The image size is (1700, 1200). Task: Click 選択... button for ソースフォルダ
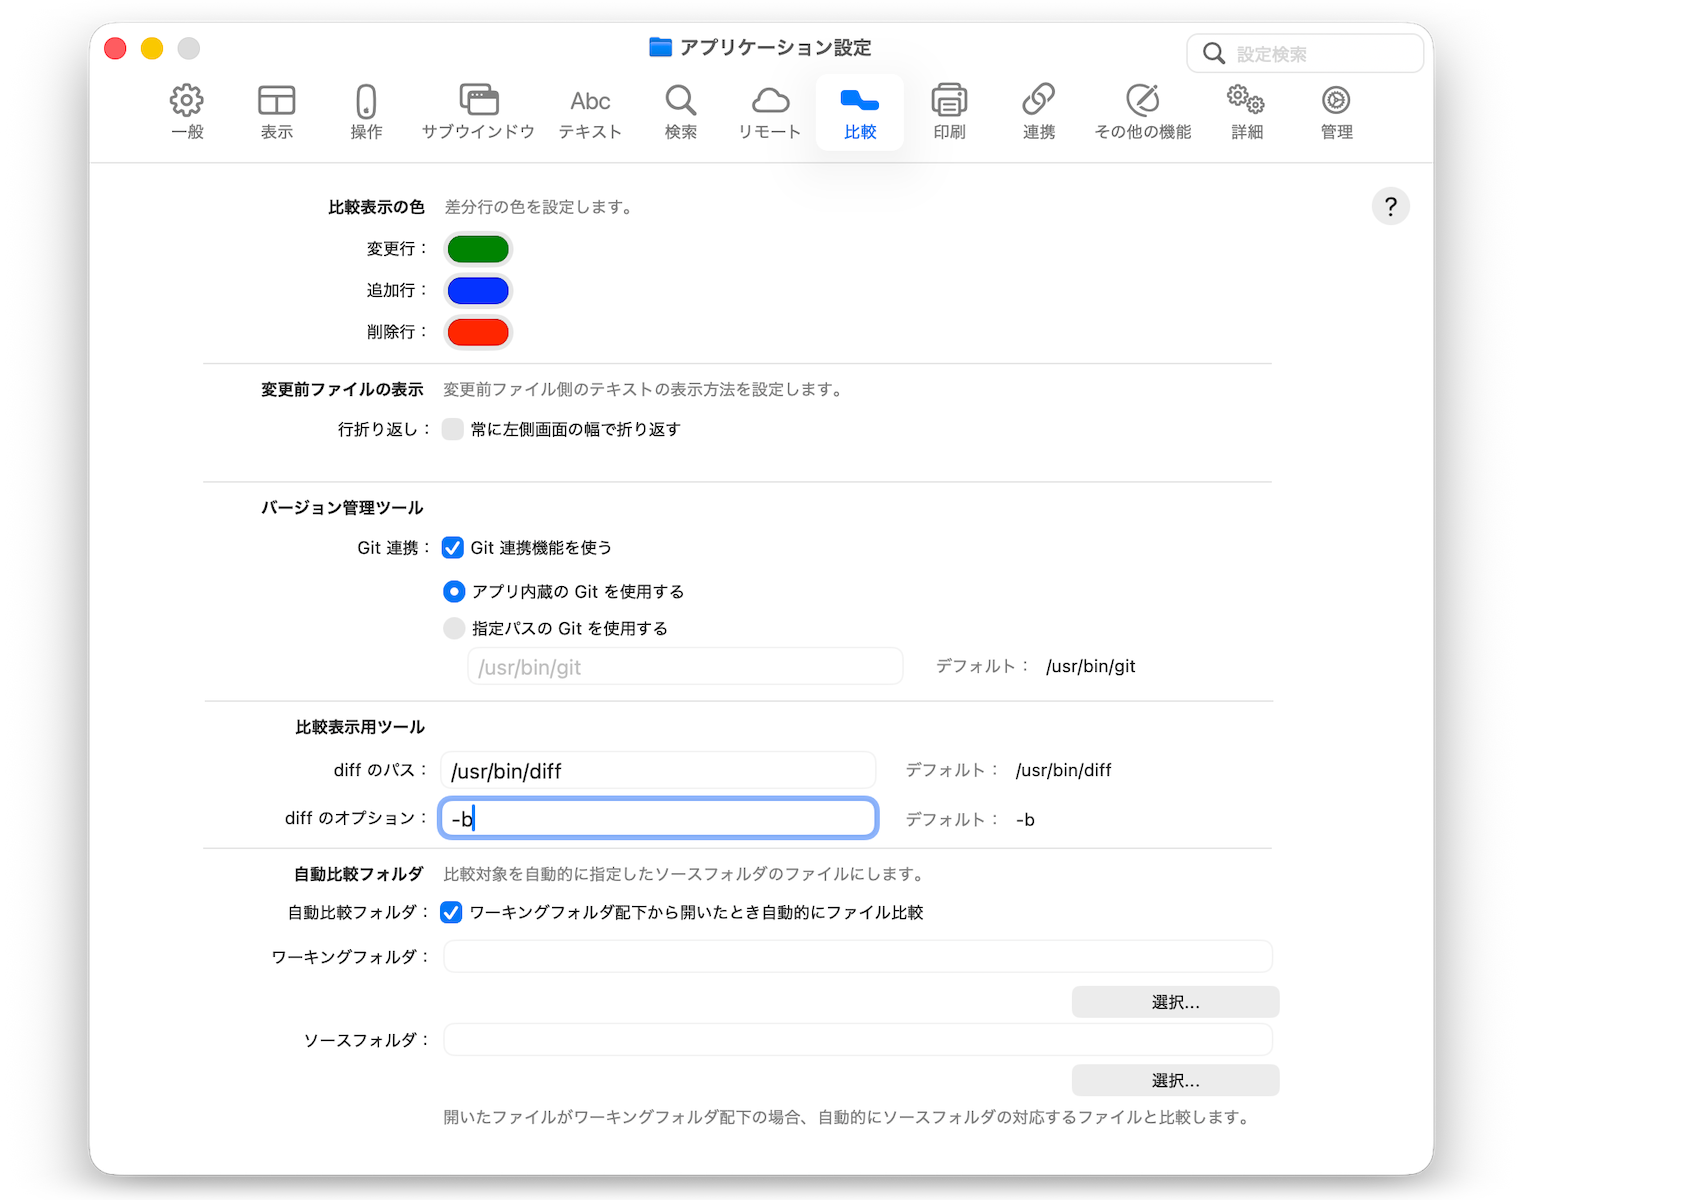[1175, 1080]
